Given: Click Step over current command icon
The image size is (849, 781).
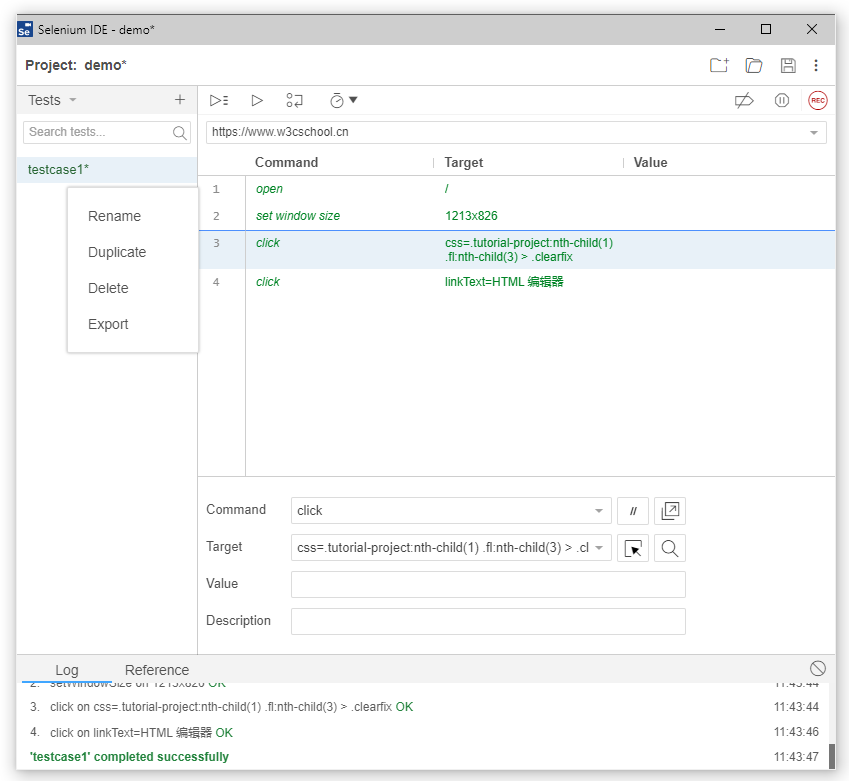Looking at the screenshot, I should (294, 100).
